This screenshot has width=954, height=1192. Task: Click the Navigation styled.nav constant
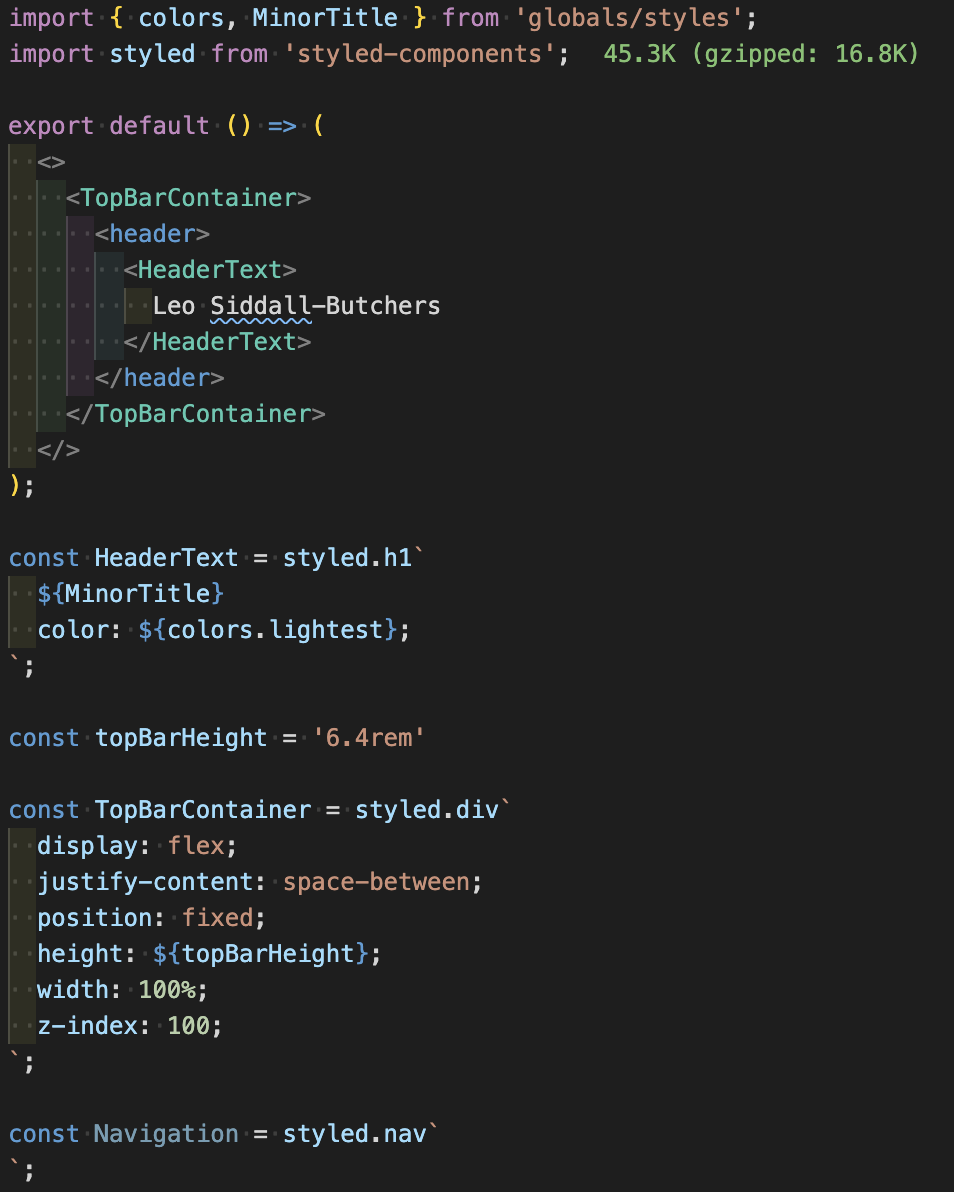pyautogui.click(x=165, y=1133)
